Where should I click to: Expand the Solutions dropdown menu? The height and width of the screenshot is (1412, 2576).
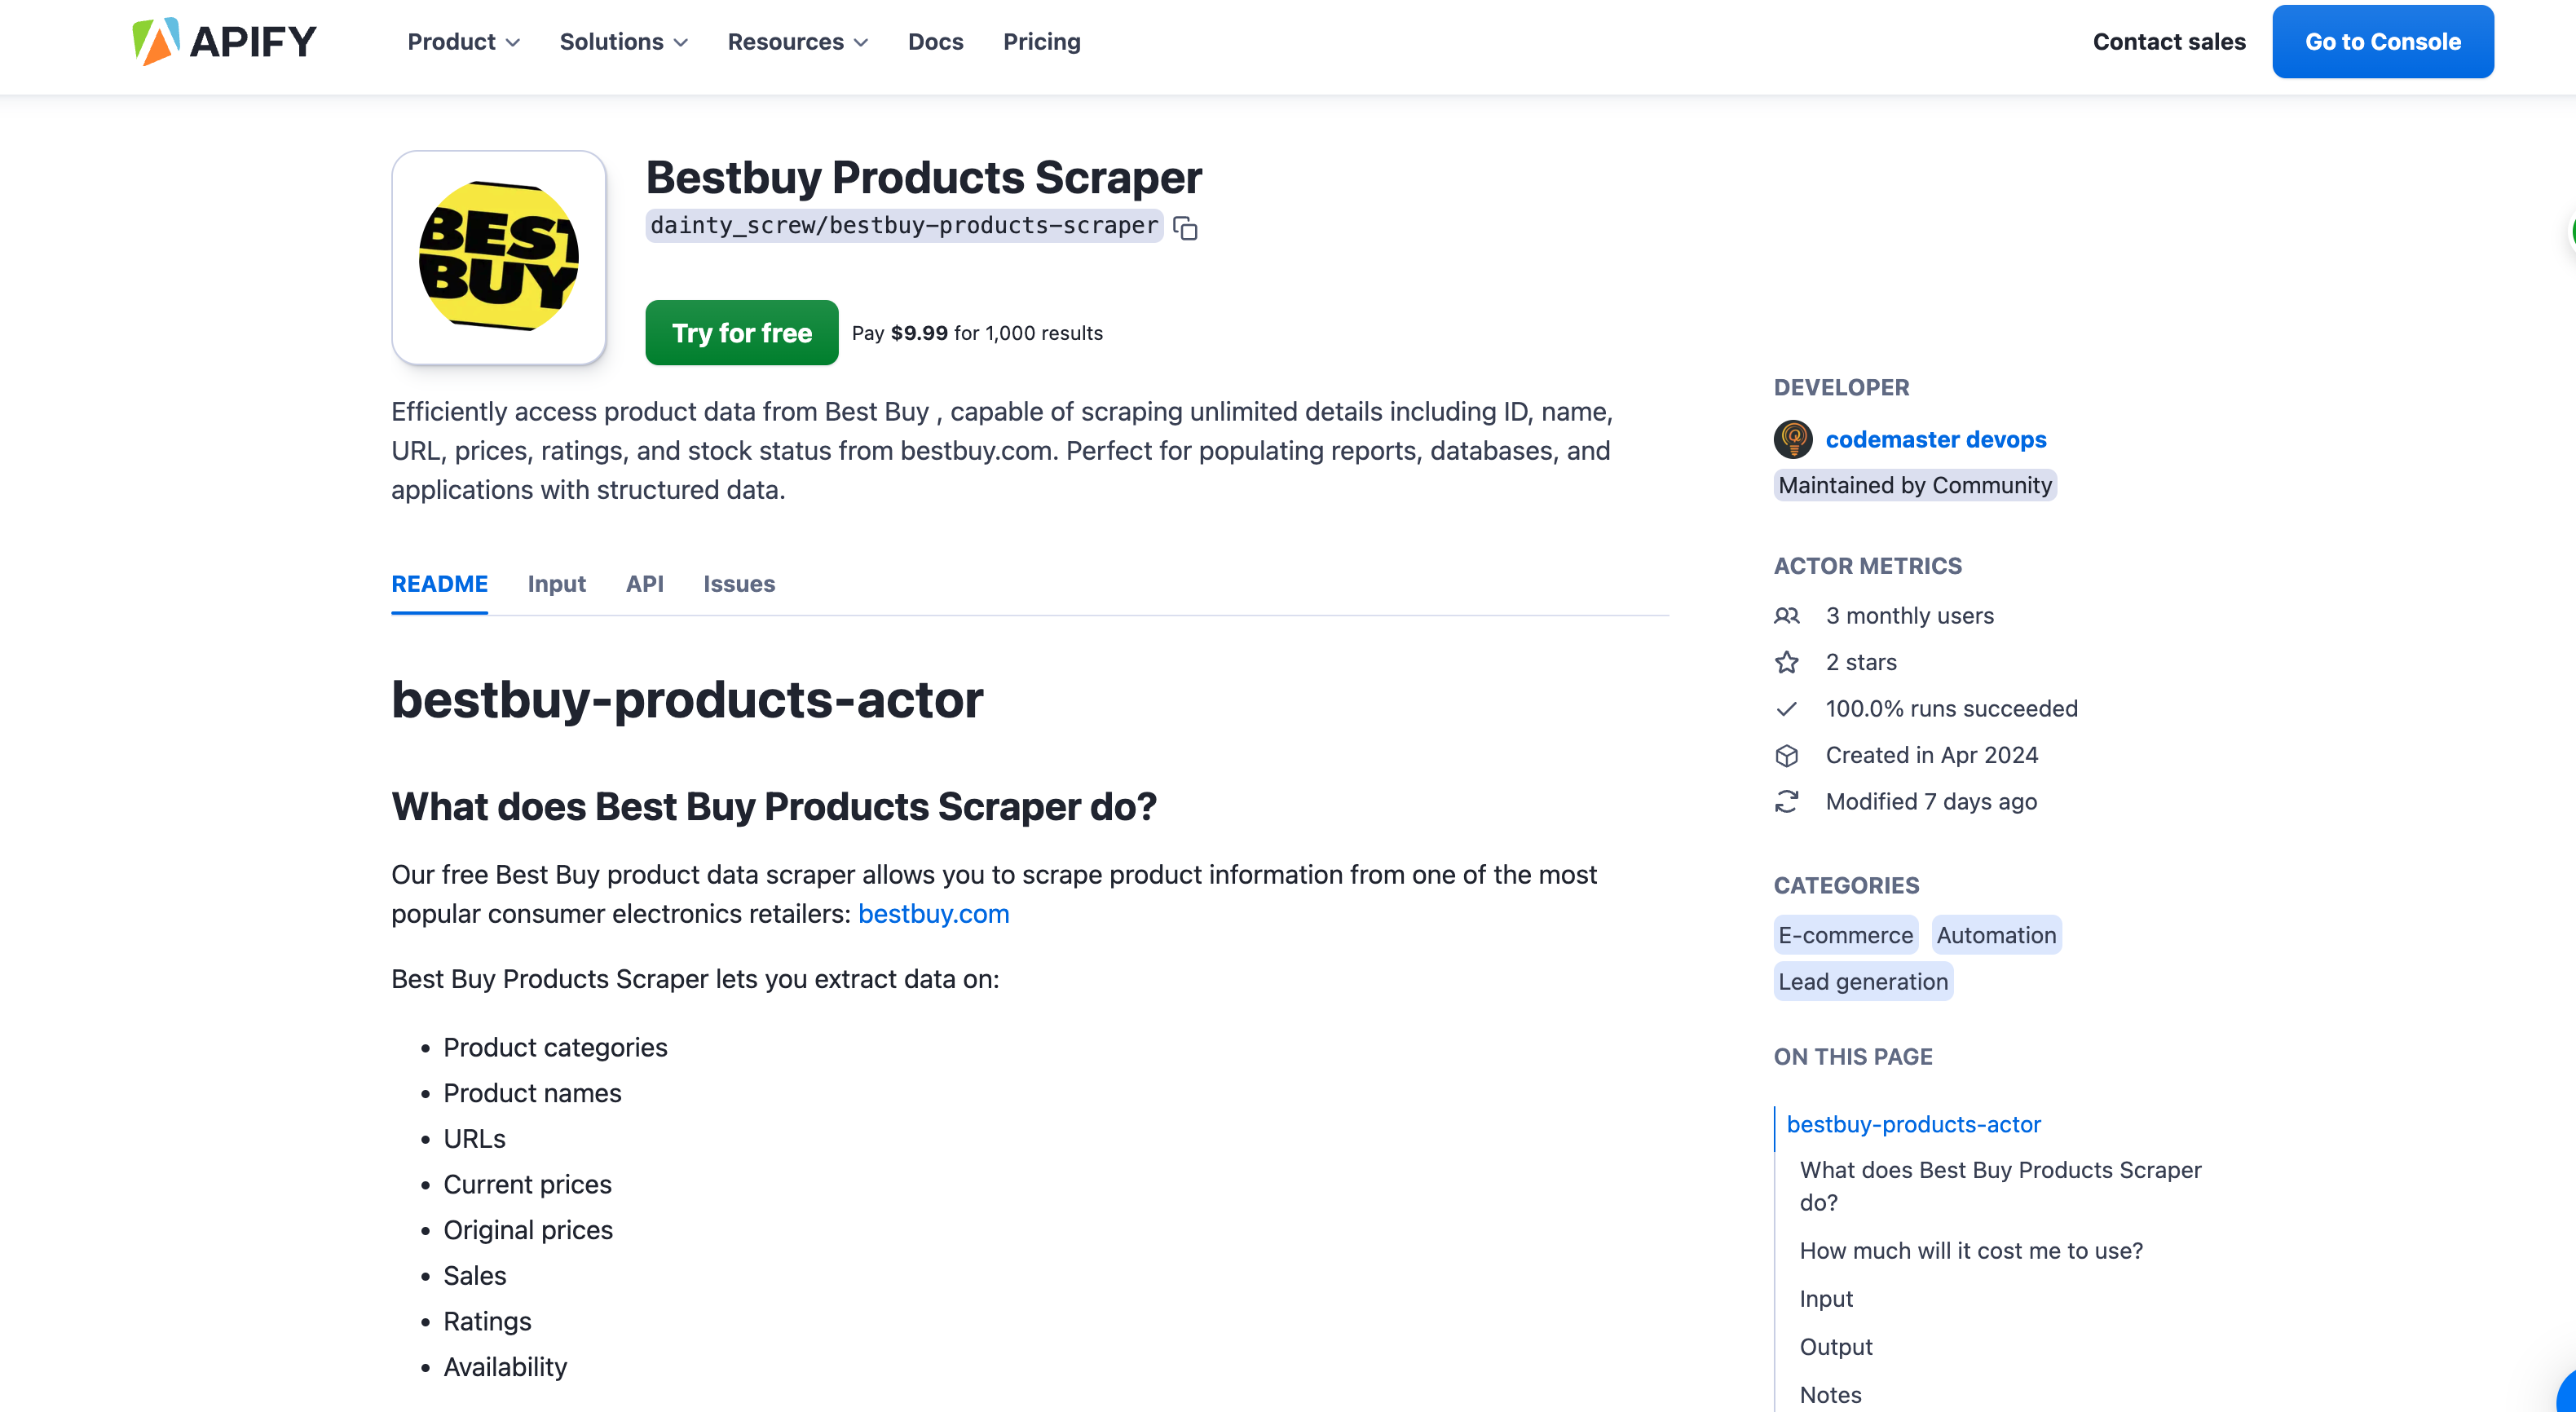coord(623,42)
